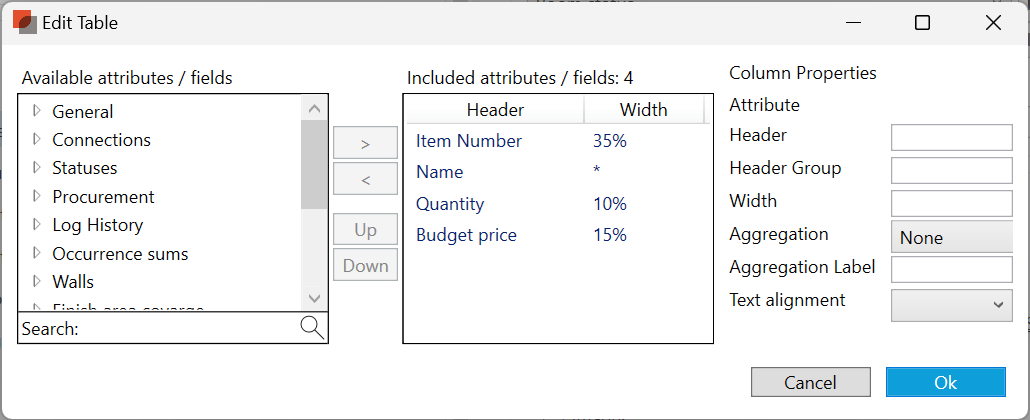
Task: Expand the Log History group
Action: [37, 224]
